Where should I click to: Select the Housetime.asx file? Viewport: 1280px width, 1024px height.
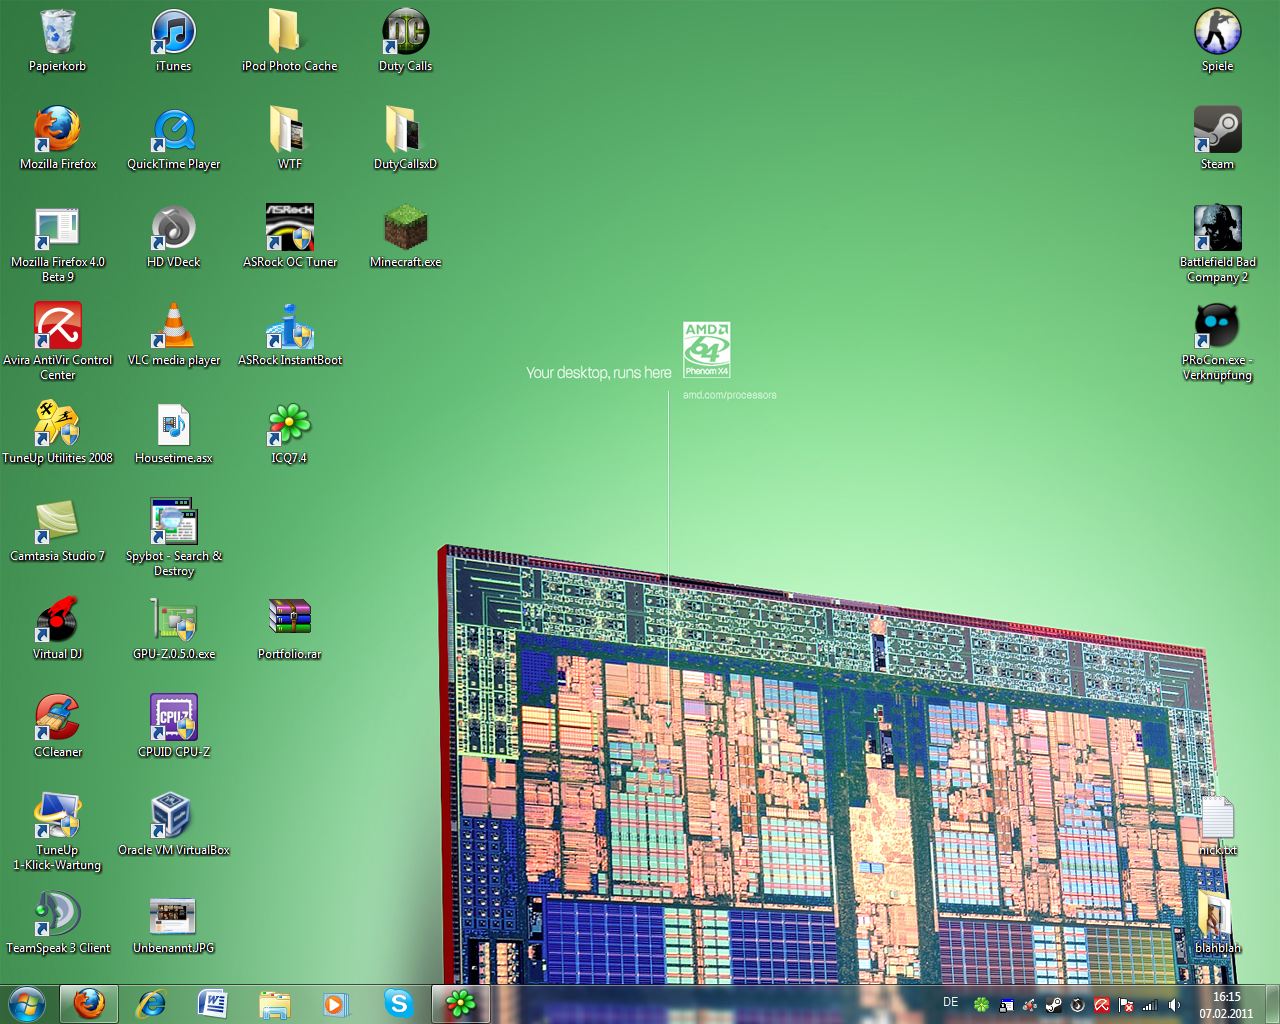pyautogui.click(x=173, y=434)
